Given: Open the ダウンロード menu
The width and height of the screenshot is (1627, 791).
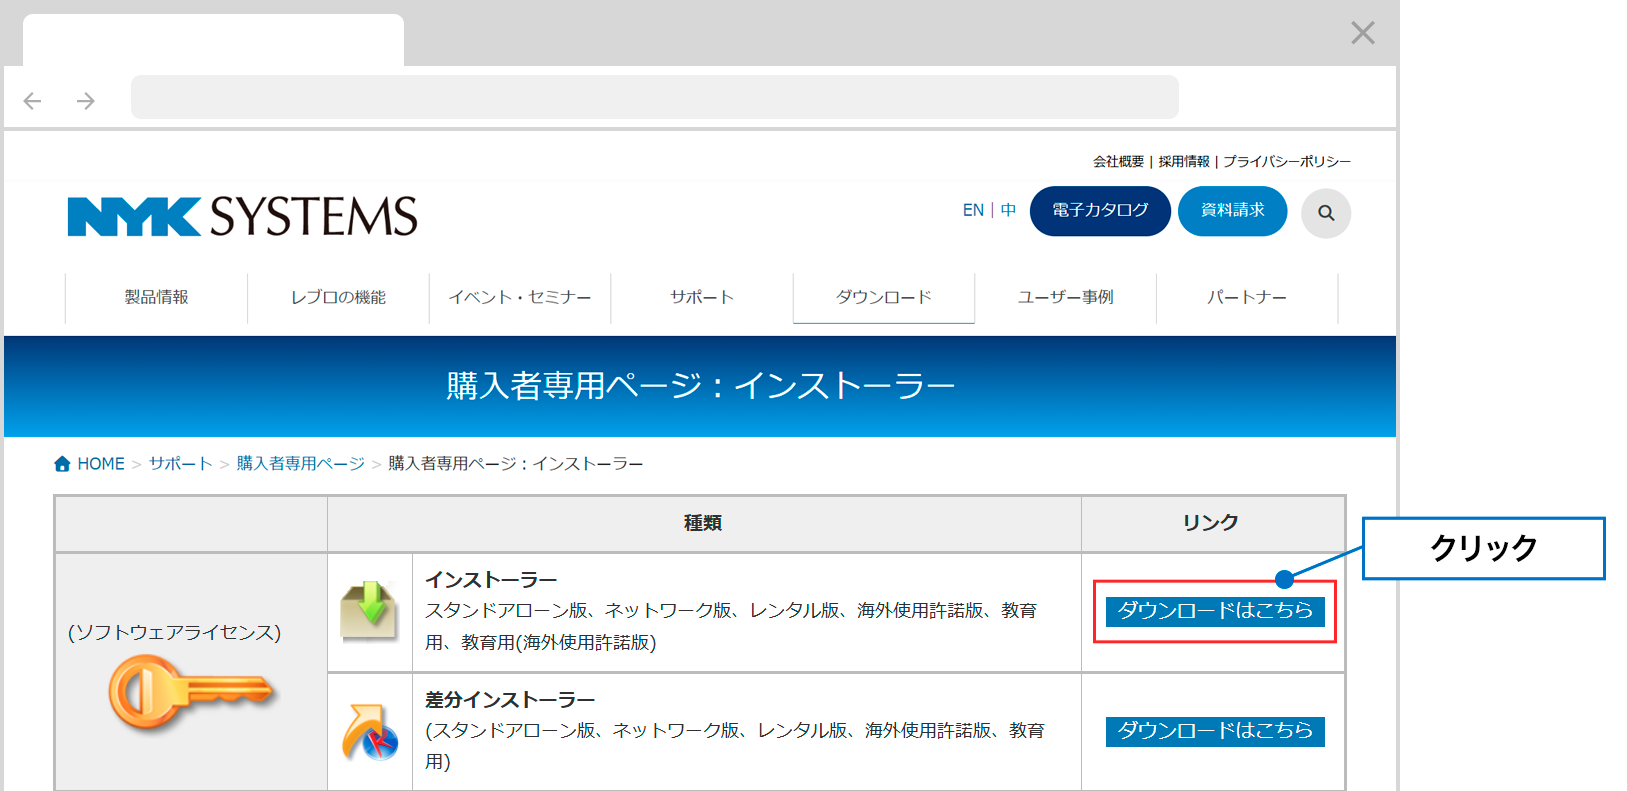Looking at the screenshot, I should pyautogui.click(x=884, y=298).
